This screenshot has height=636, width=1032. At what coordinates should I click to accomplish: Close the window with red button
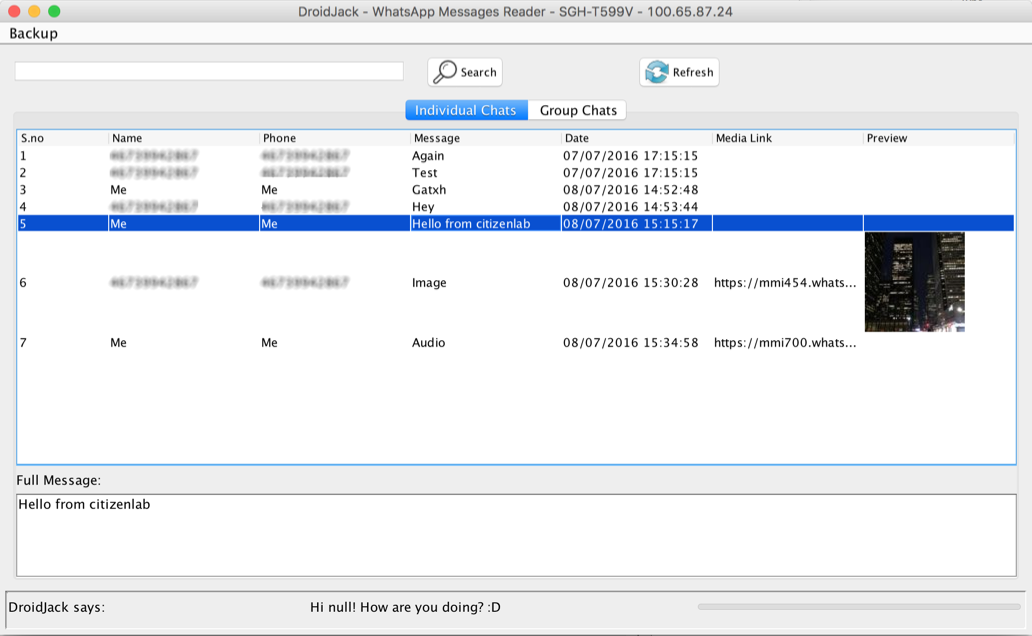coord(14,11)
